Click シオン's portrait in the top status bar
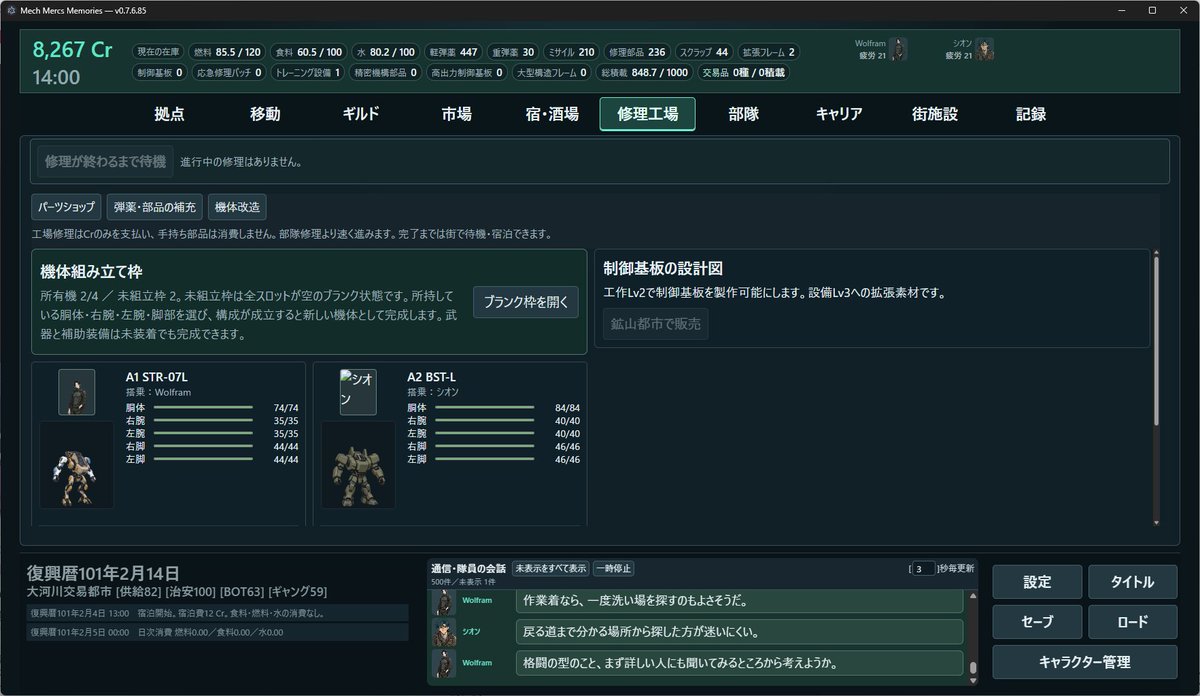Viewport: 1200px width, 696px height. pos(985,49)
